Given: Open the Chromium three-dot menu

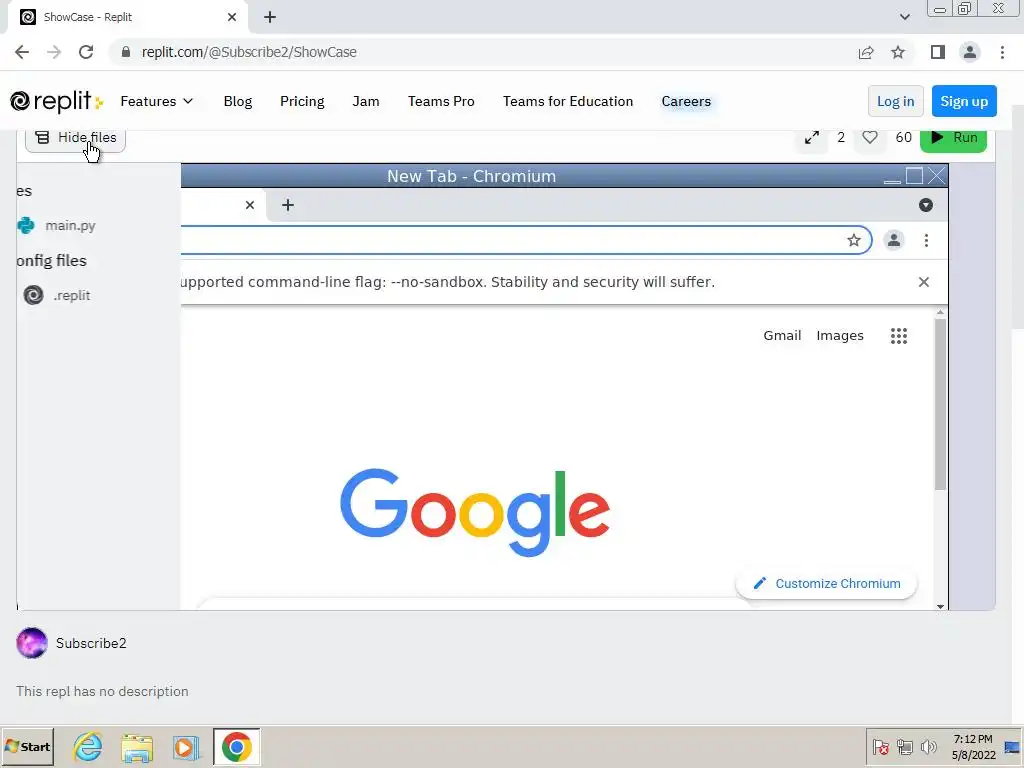Looking at the screenshot, I should 926,240.
